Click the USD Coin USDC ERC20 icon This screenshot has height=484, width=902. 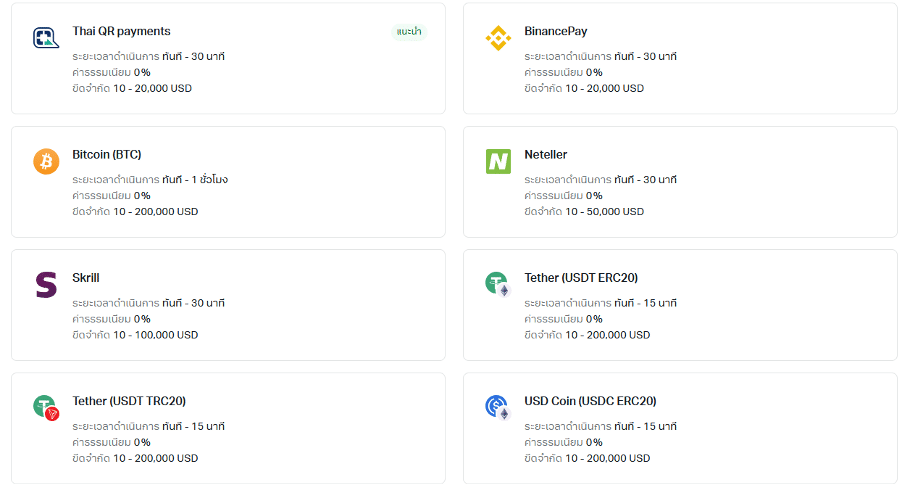coord(498,407)
